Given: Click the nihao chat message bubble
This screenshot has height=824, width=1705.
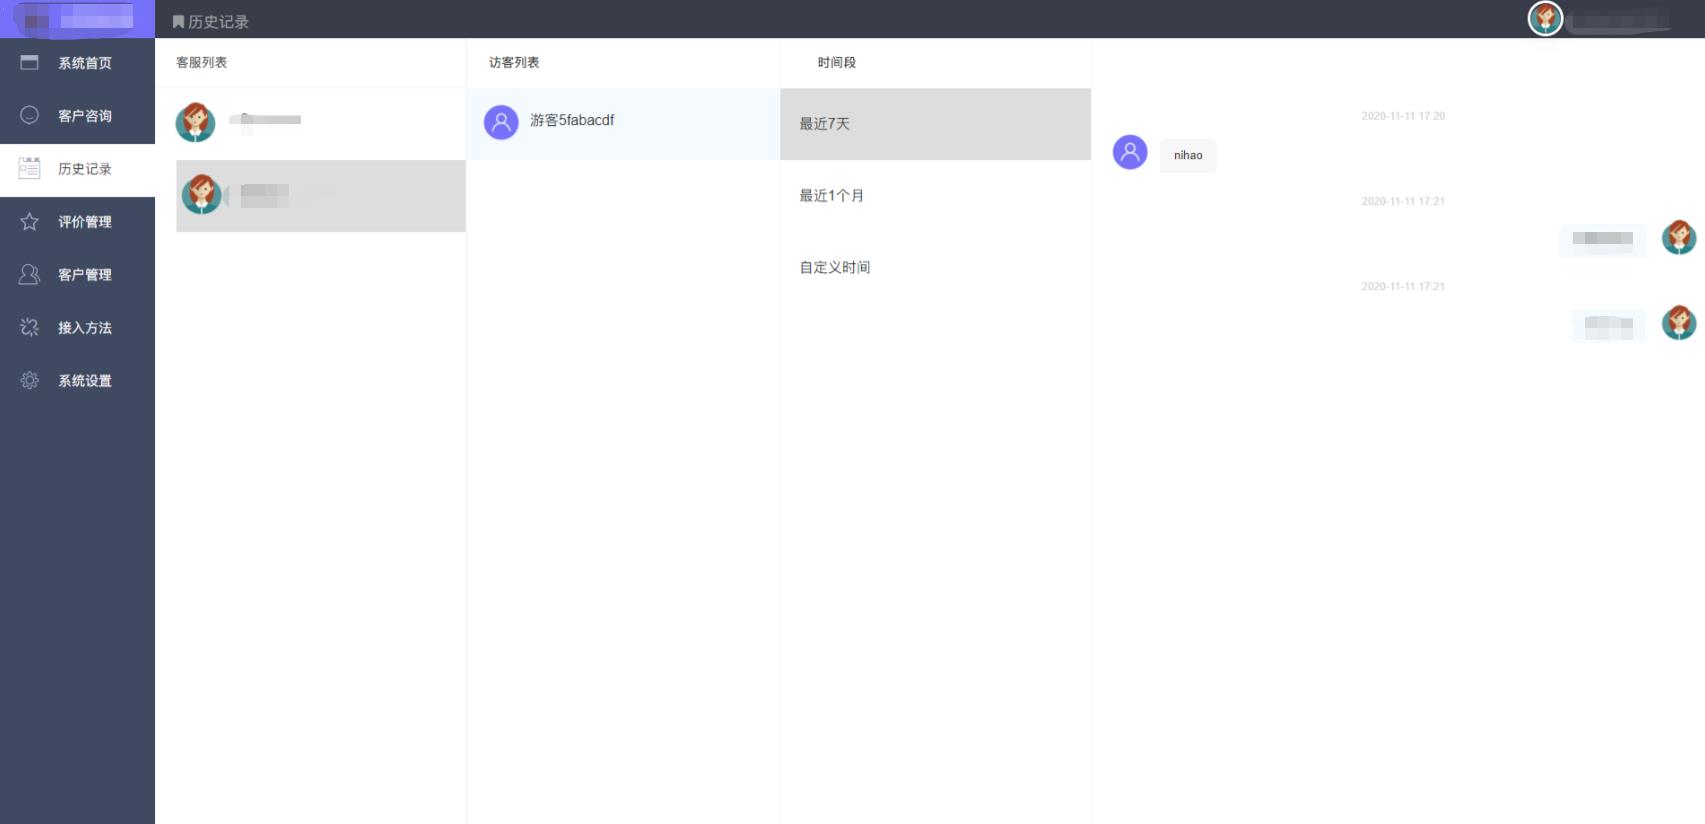Looking at the screenshot, I should [1188, 155].
